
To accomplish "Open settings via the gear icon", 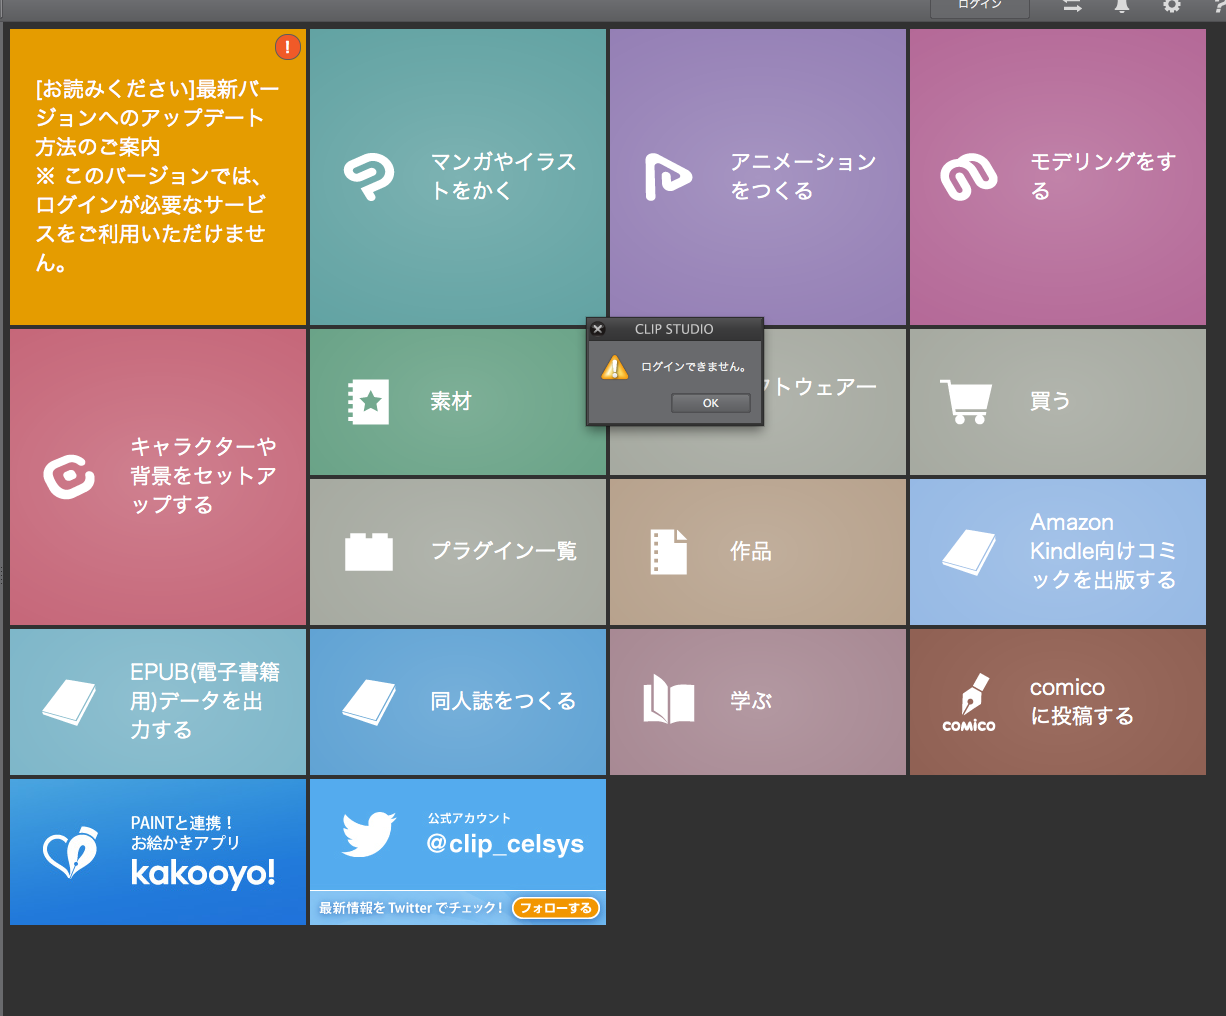I will tap(1171, 6).
